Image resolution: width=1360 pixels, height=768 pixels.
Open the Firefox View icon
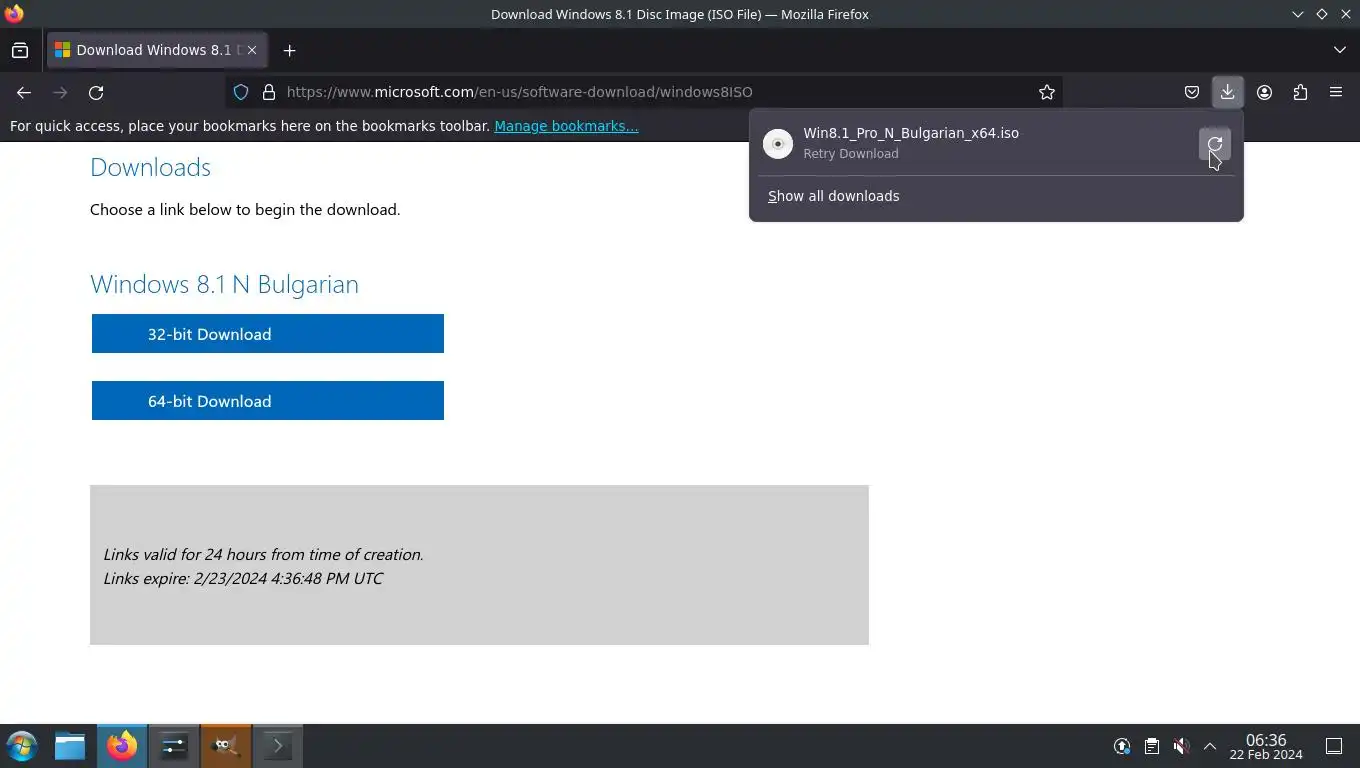coord(20,50)
